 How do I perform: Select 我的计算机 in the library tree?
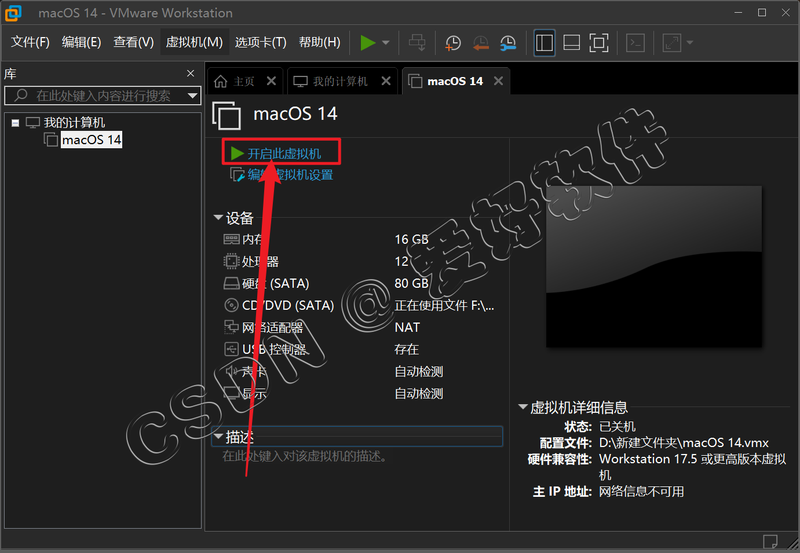(74, 122)
